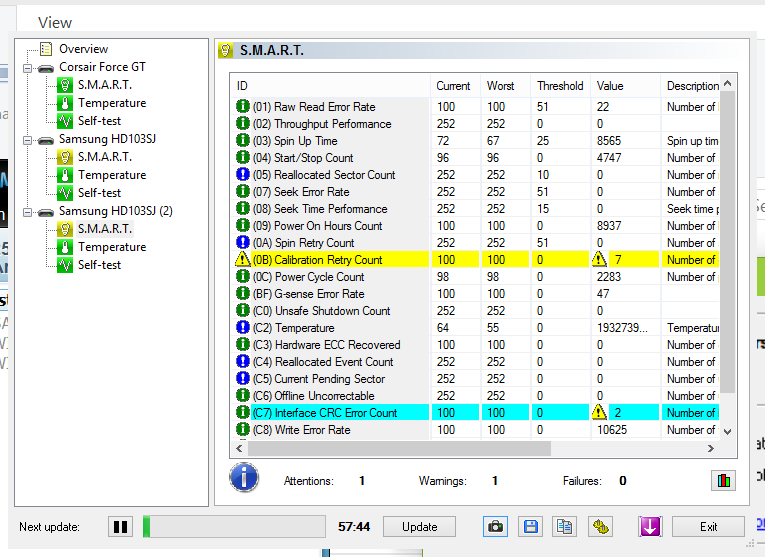This screenshot has height=557, width=765.
Task: Collapse the Samsung HD103SJ (2) node
Action: point(27,212)
